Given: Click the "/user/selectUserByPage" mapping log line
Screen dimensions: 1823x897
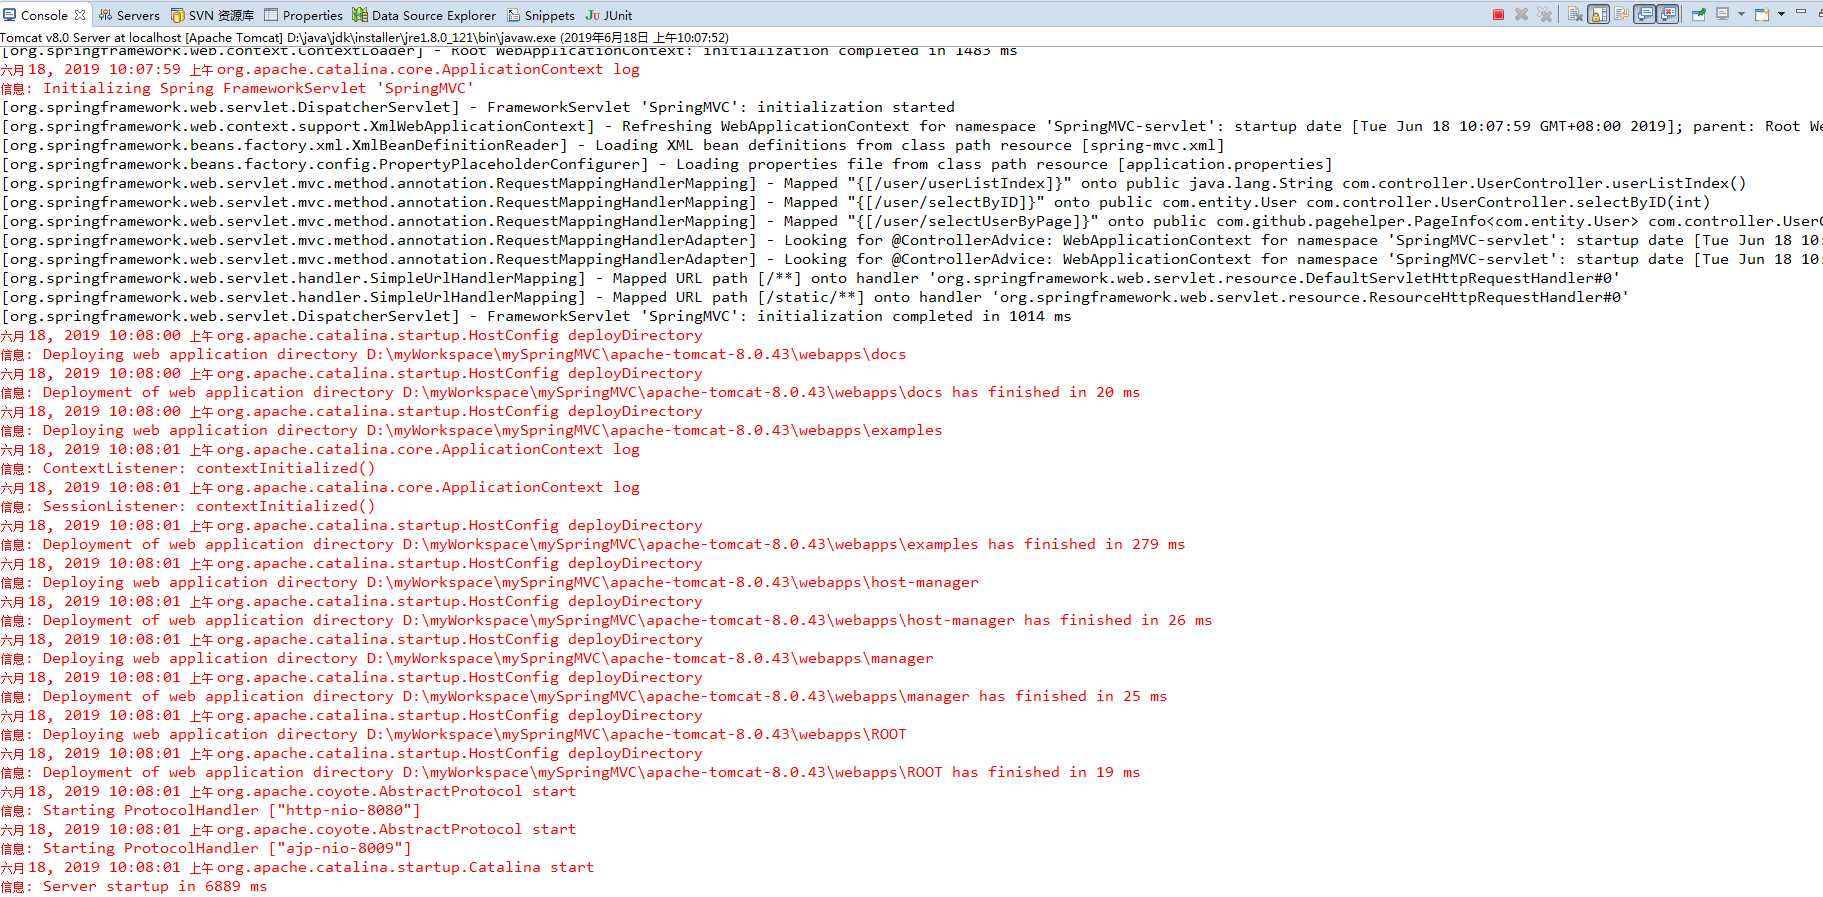Looking at the screenshot, I should (x=911, y=221).
